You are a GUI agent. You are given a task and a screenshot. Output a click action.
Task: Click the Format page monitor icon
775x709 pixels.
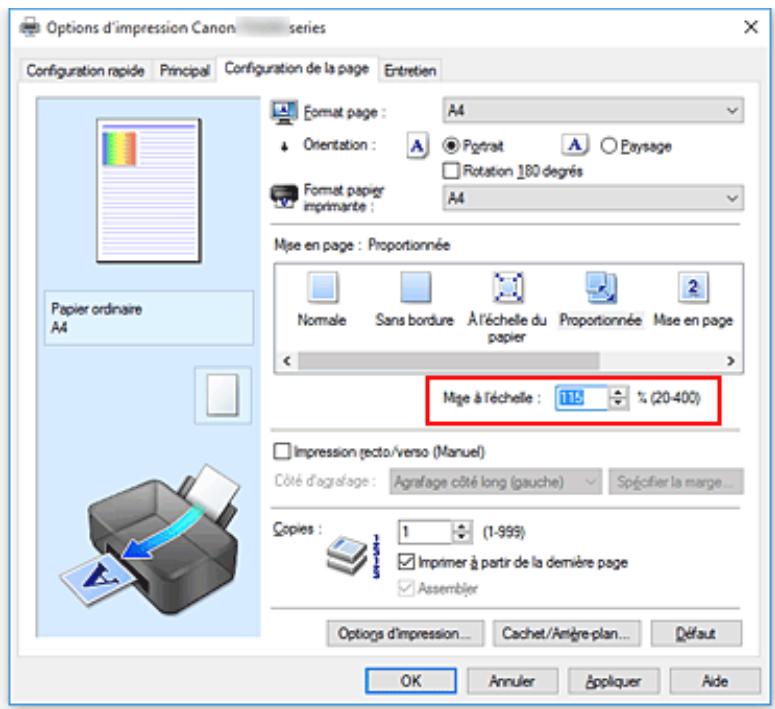(285, 112)
